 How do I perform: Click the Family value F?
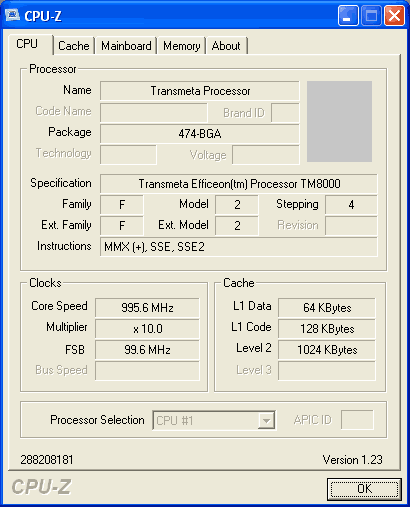122,205
